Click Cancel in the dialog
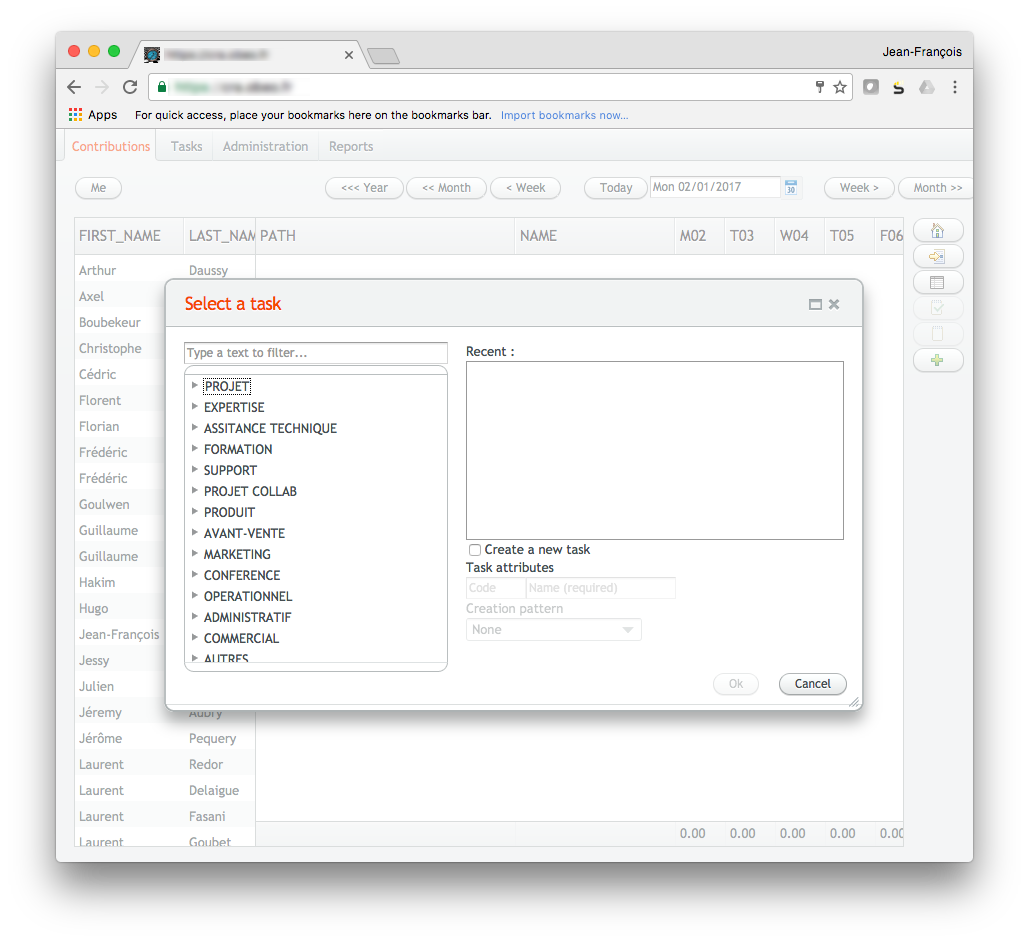Screen dimensions: 1029x942 pyautogui.click(x=812, y=684)
